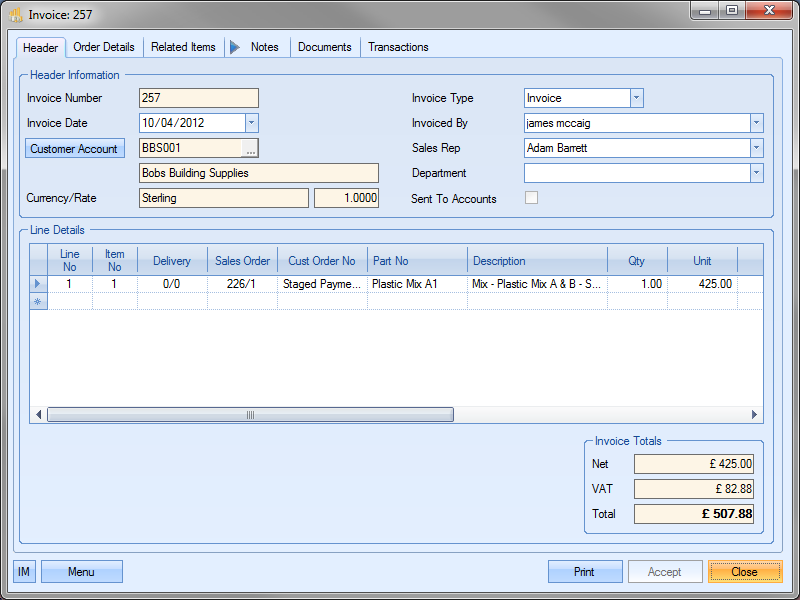Expand the Sales Rep dropdown list
800x600 pixels.
pyautogui.click(x=756, y=148)
